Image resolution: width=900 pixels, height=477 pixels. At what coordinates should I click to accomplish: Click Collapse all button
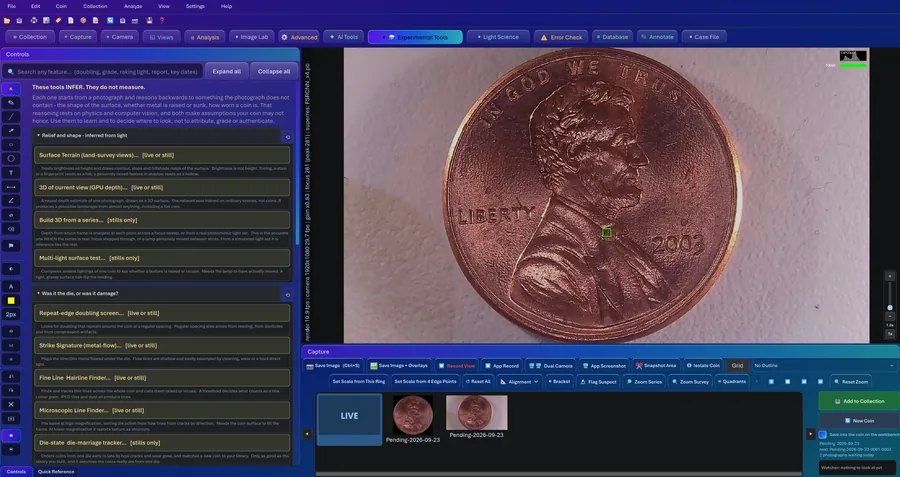[x=274, y=72]
